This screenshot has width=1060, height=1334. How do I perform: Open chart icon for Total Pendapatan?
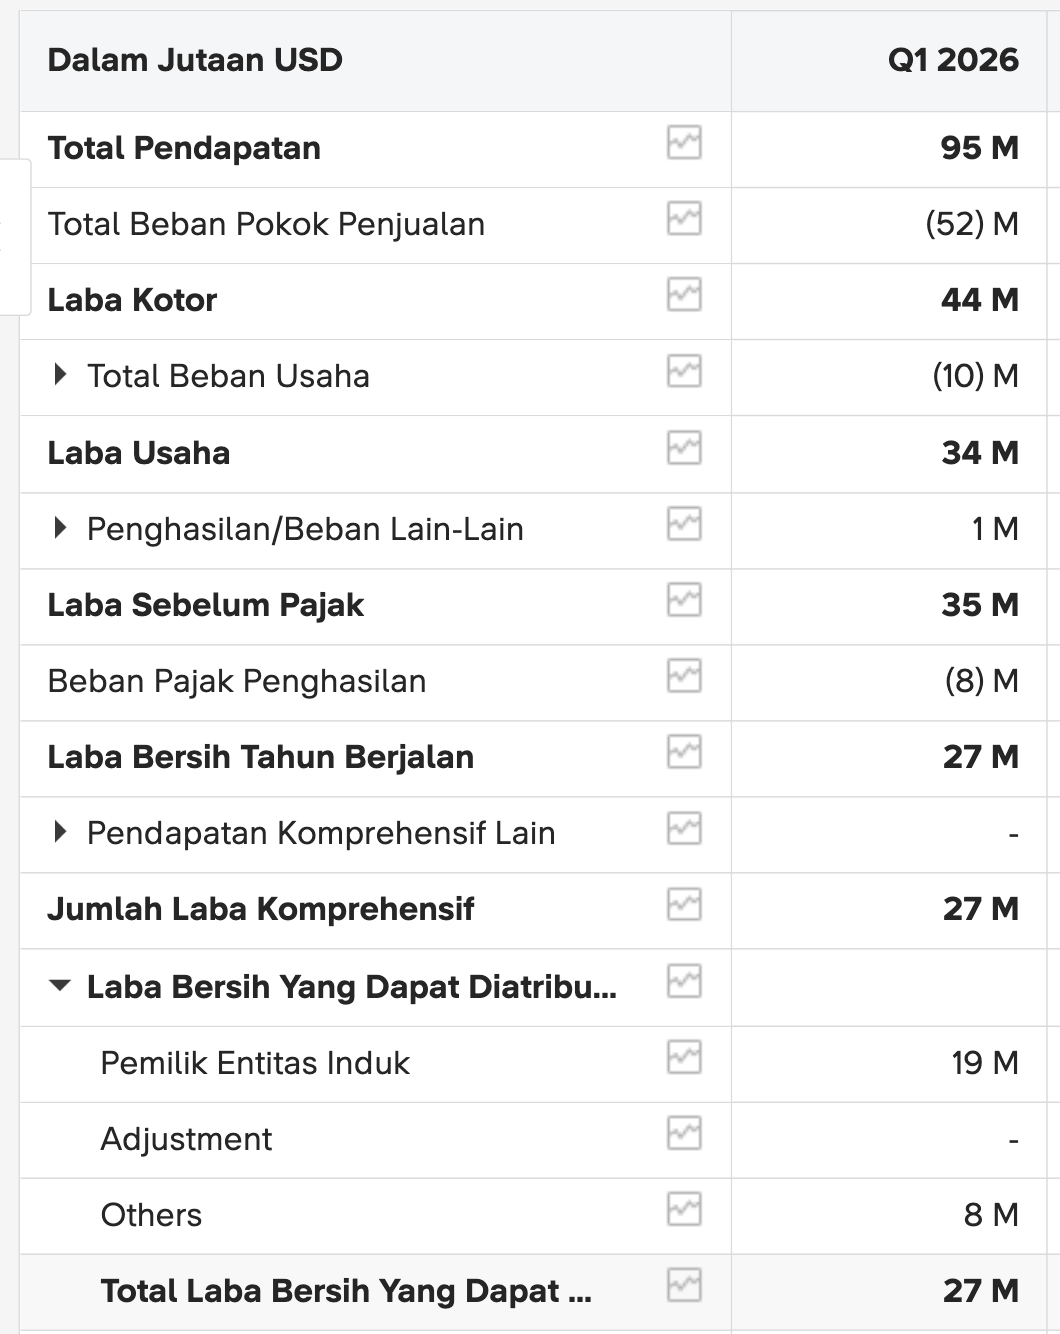(x=684, y=142)
